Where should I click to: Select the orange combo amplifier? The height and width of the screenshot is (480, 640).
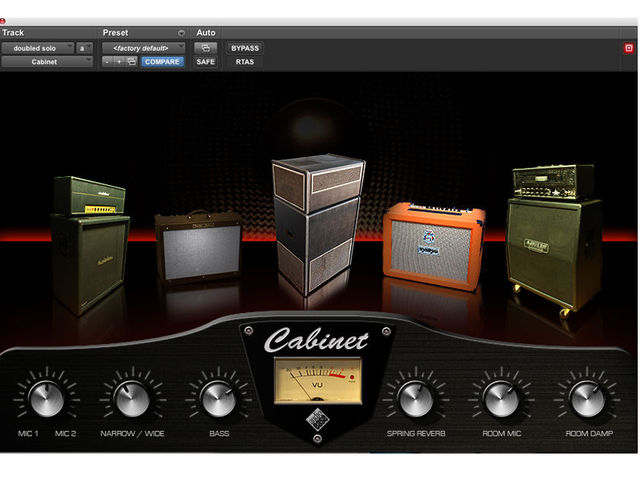[x=434, y=246]
